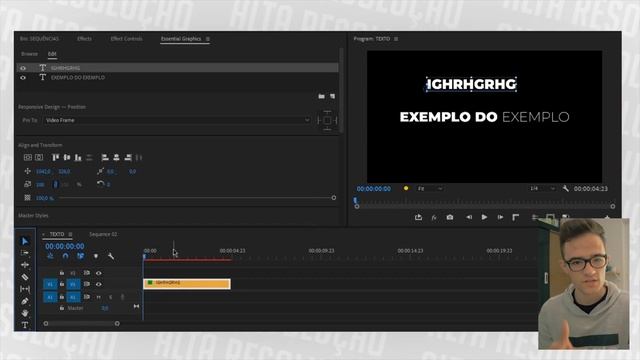
Task: Toggle the V1 track lock
Action: pos(62,284)
